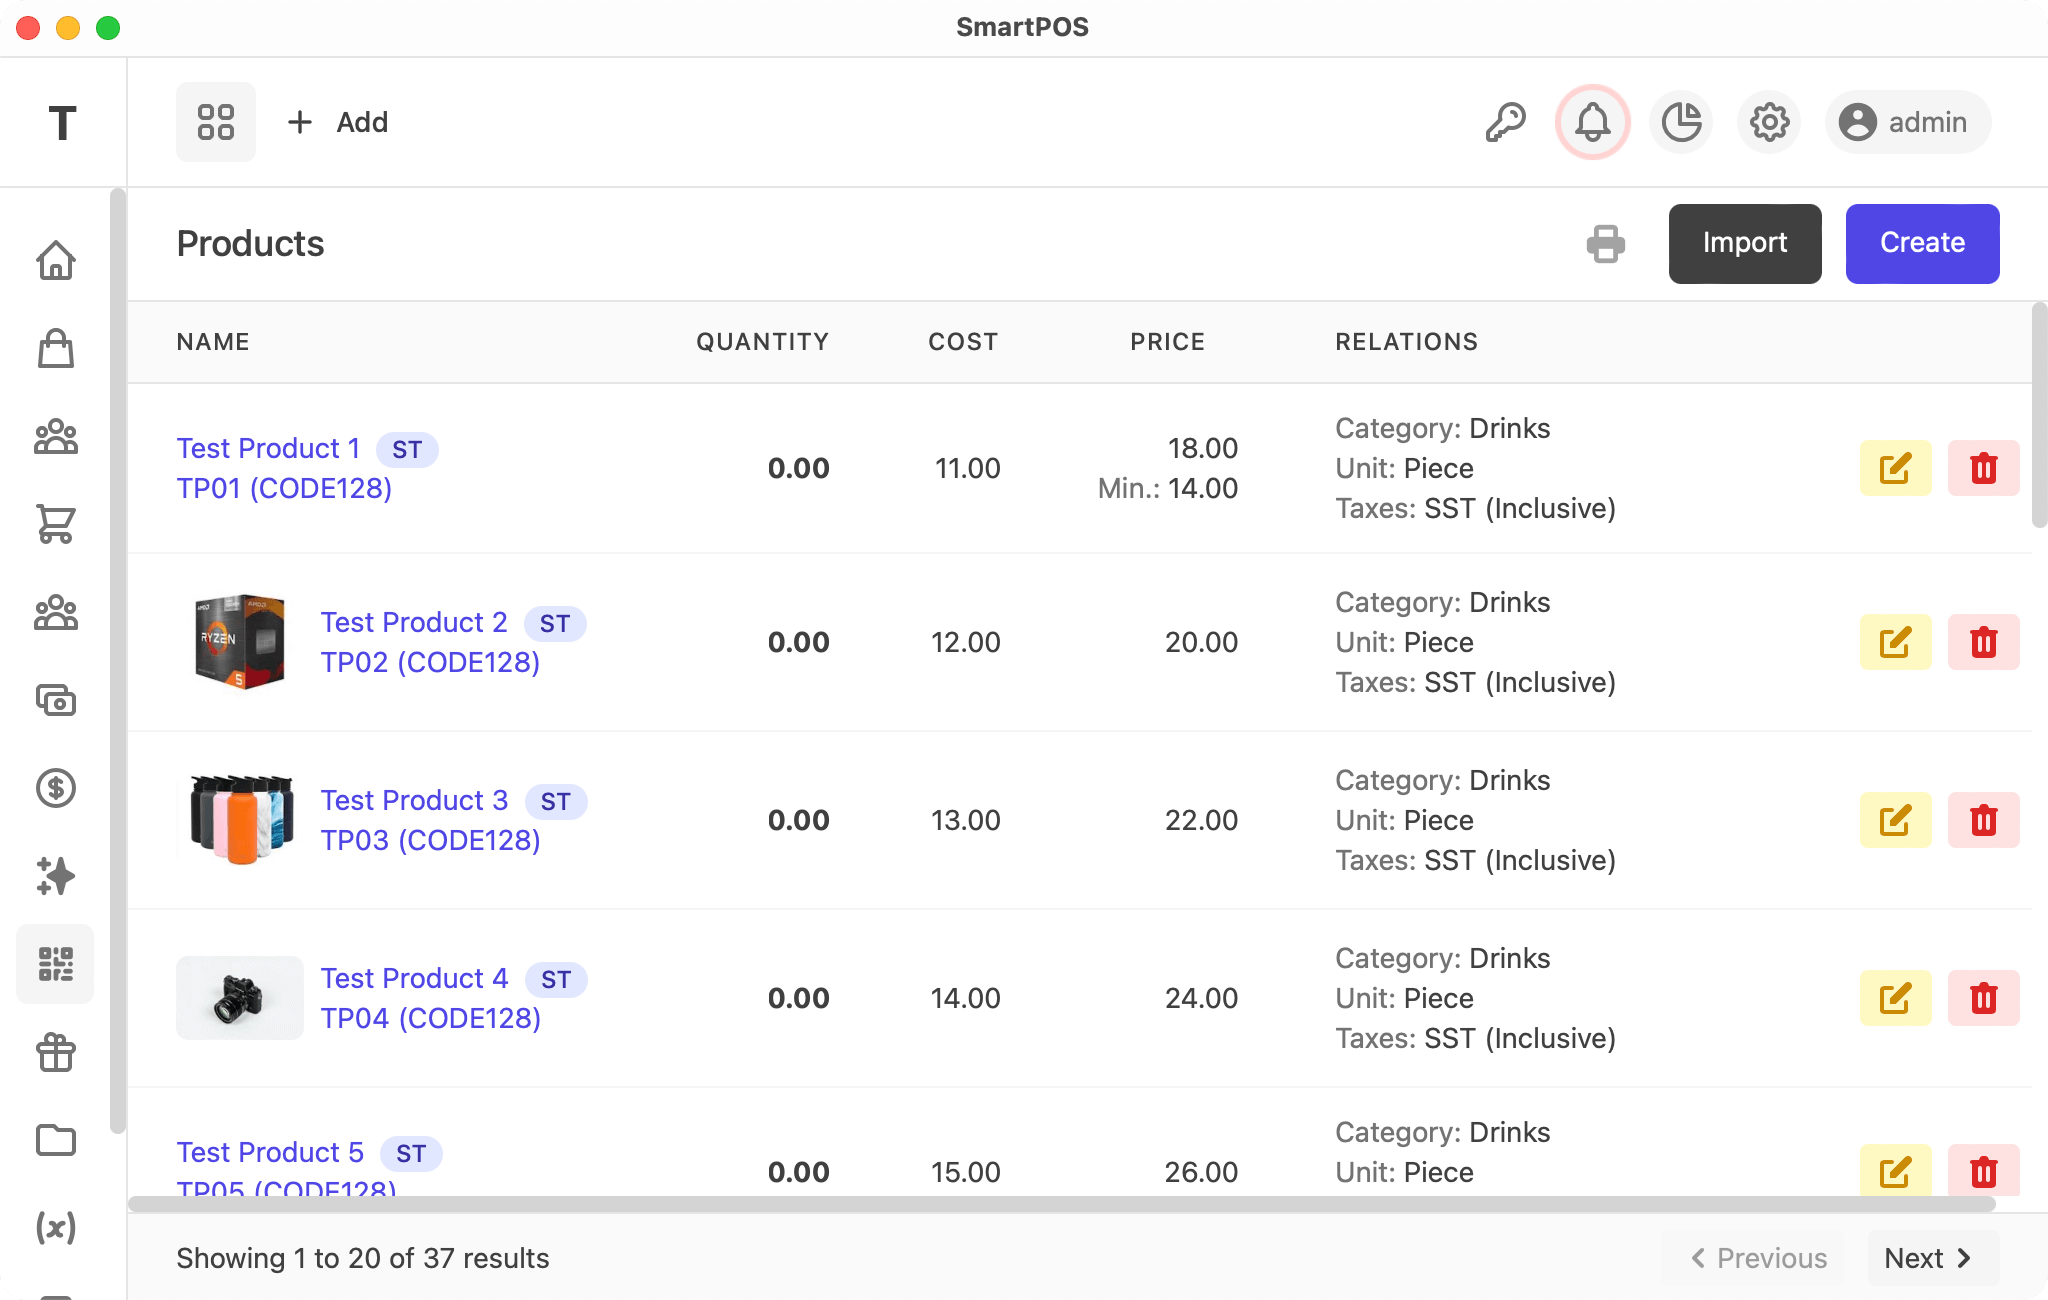Open the notifications bell icon

click(x=1592, y=122)
